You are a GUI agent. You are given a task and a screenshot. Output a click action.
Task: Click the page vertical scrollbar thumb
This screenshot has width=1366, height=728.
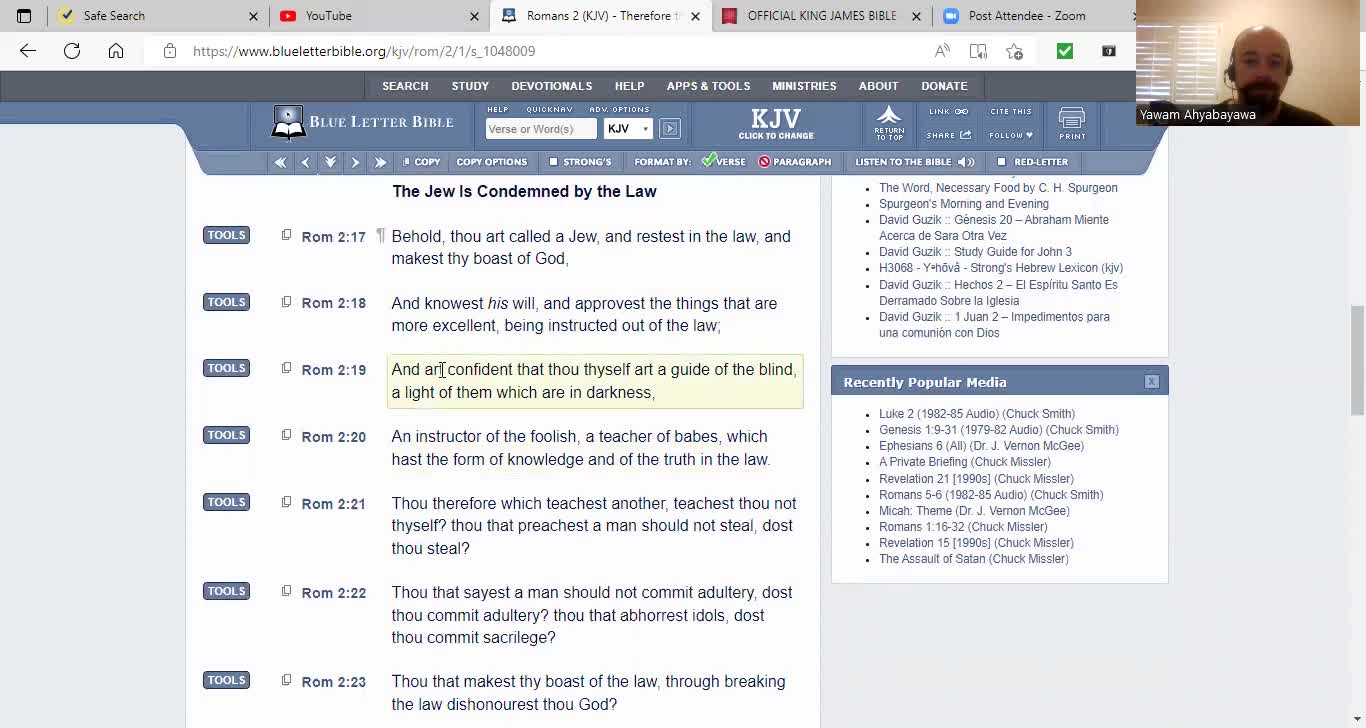click(x=1357, y=360)
